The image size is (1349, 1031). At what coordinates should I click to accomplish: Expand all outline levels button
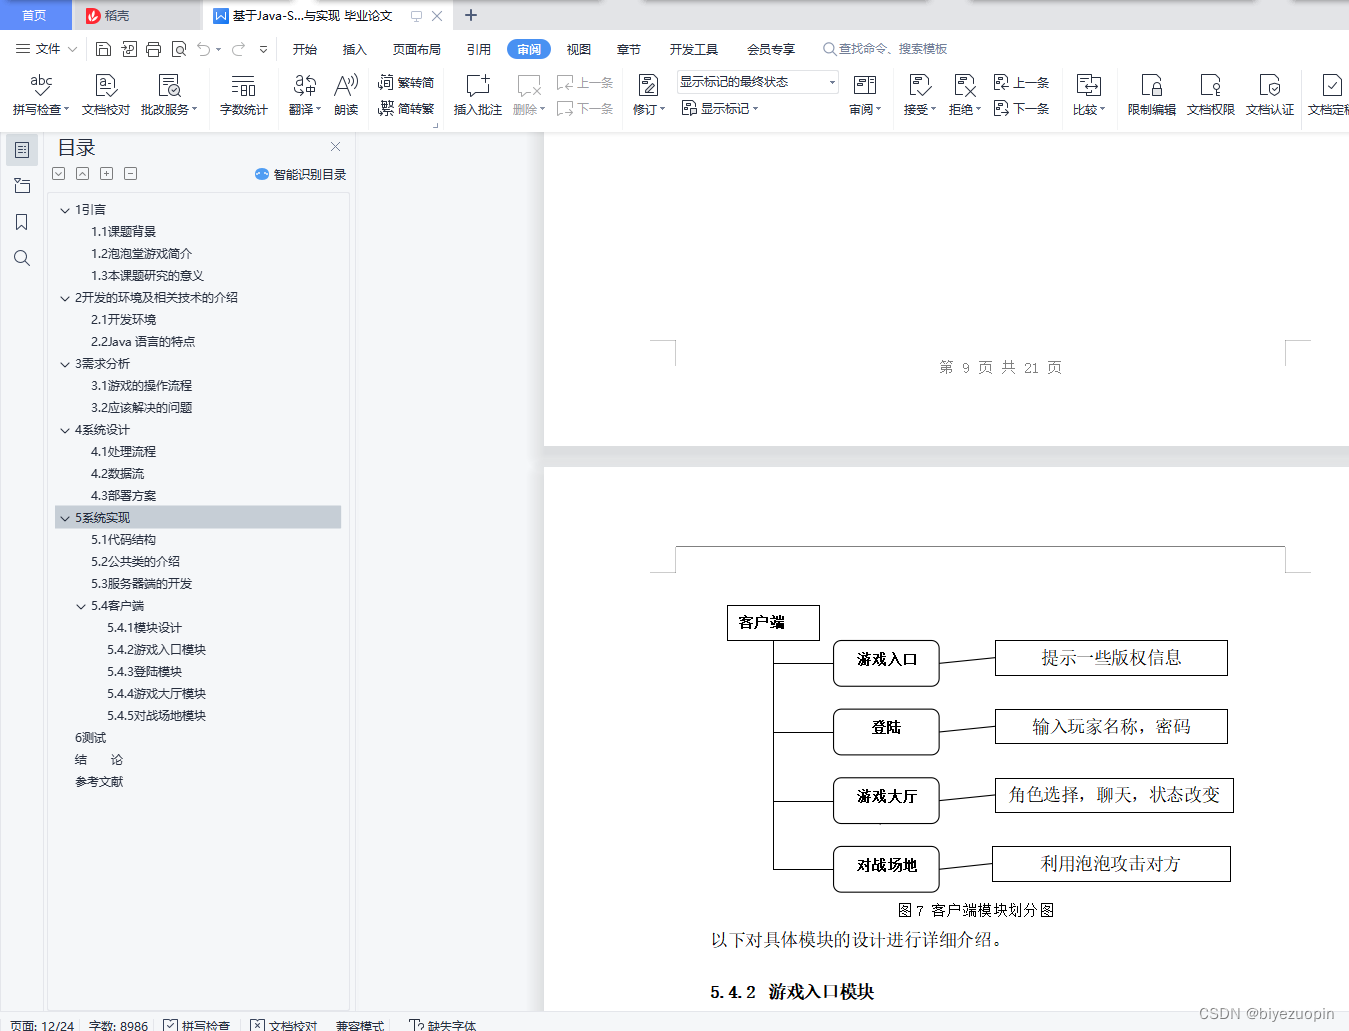pos(107,174)
